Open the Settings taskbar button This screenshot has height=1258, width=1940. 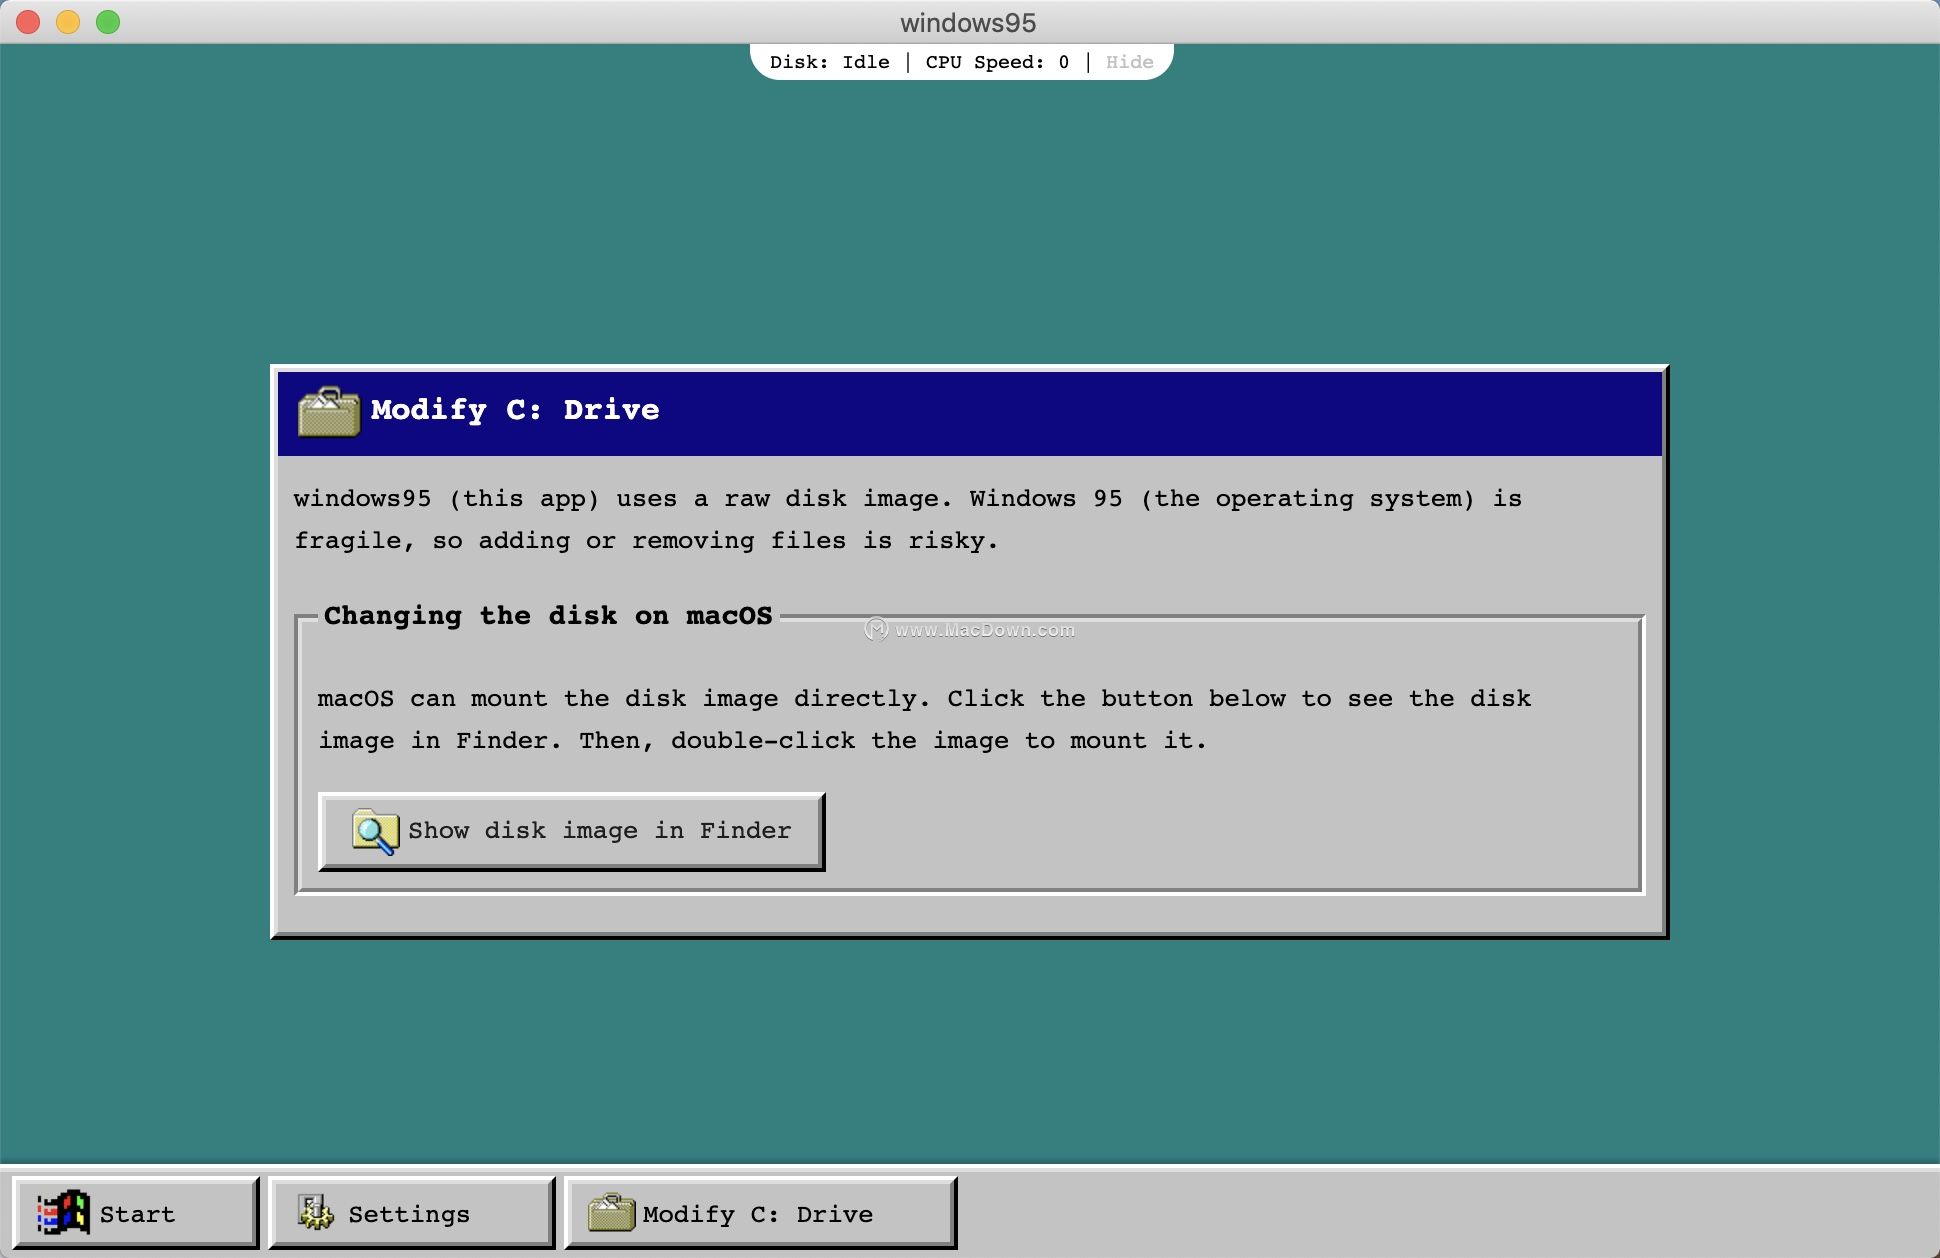[x=411, y=1213]
